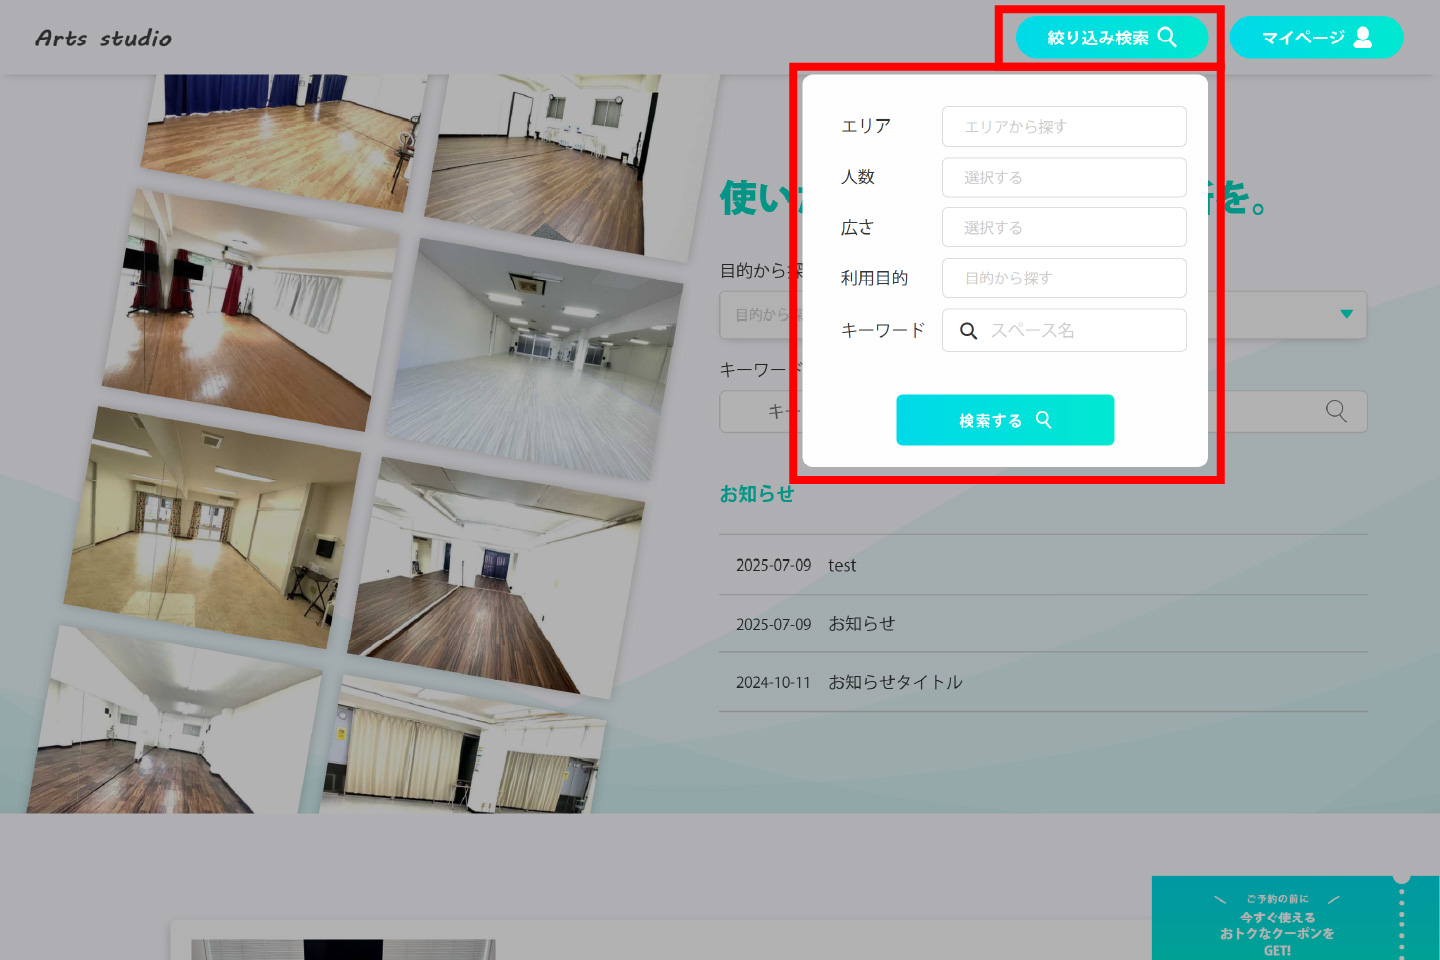Click the magnifier icon in background keyword bar
This screenshot has height=960, width=1440.
pos(1336,411)
